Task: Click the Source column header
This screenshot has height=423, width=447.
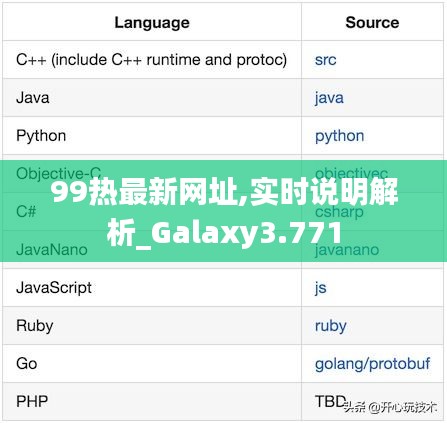Action: coord(372,23)
